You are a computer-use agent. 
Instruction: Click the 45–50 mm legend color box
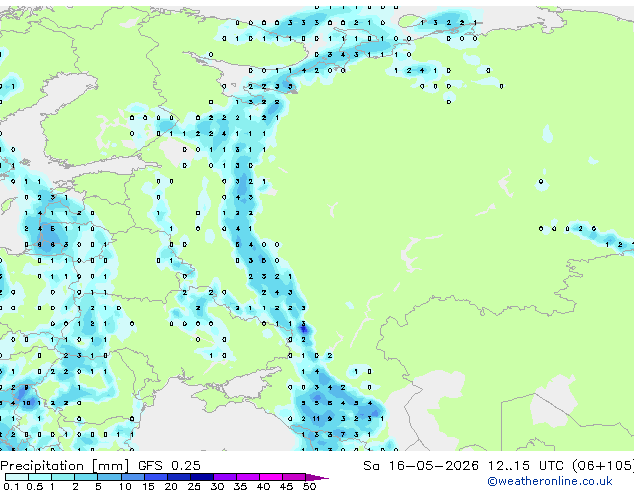294,477
